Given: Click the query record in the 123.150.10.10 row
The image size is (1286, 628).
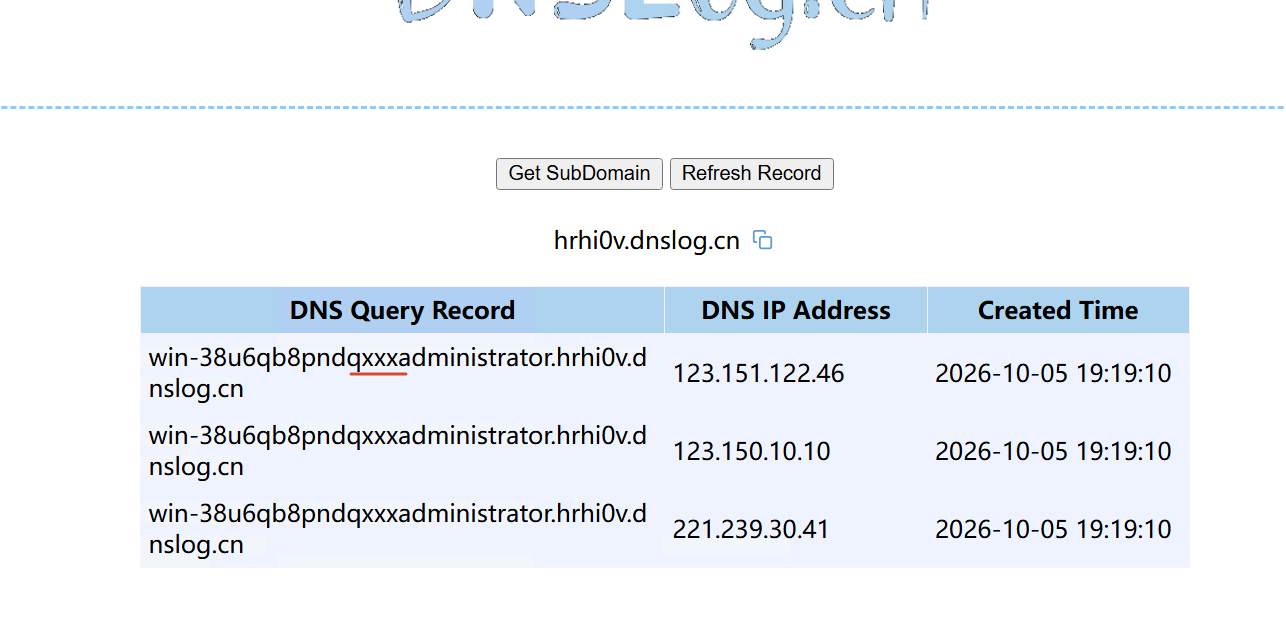Looking at the screenshot, I should point(398,451).
